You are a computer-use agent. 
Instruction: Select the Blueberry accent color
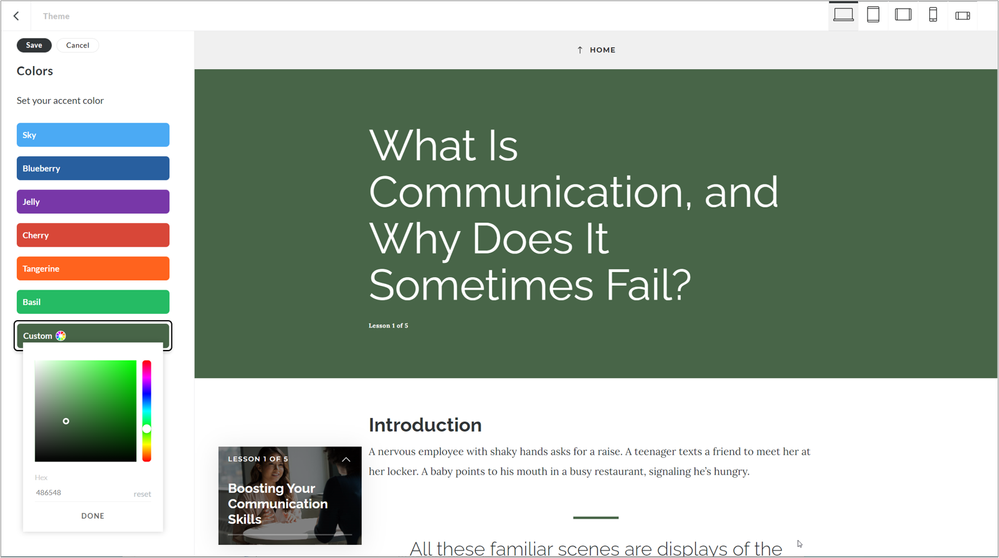point(93,168)
